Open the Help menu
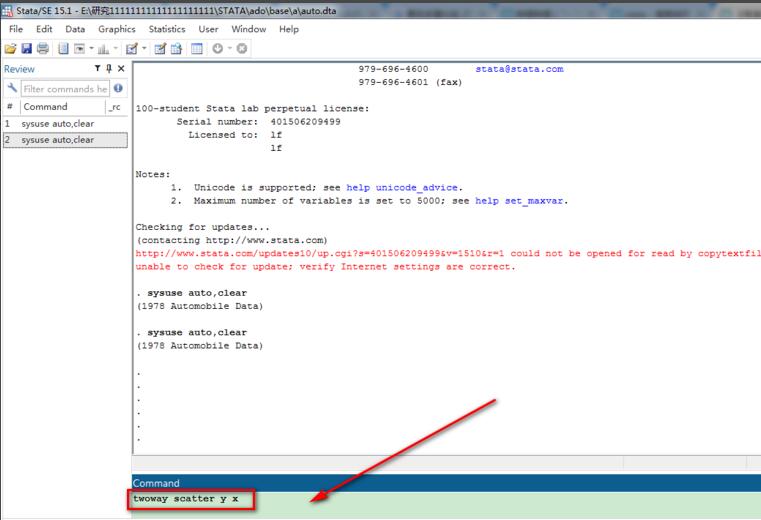 tap(289, 29)
